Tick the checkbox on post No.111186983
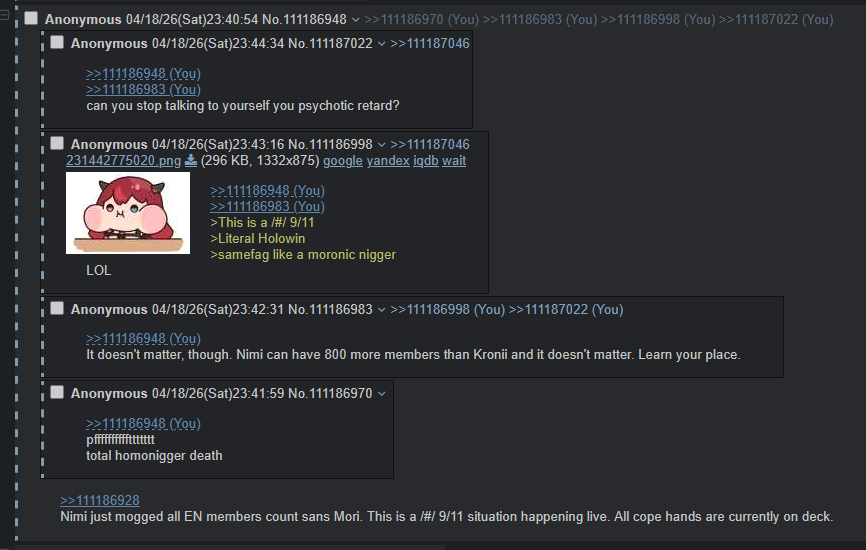This screenshot has height=550, width=866. 57,308
